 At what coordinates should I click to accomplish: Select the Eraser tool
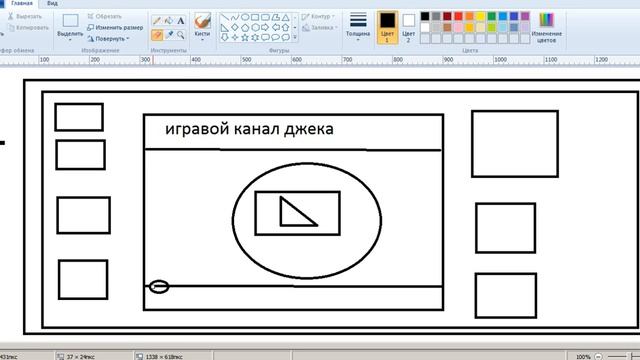coord(157,35)
